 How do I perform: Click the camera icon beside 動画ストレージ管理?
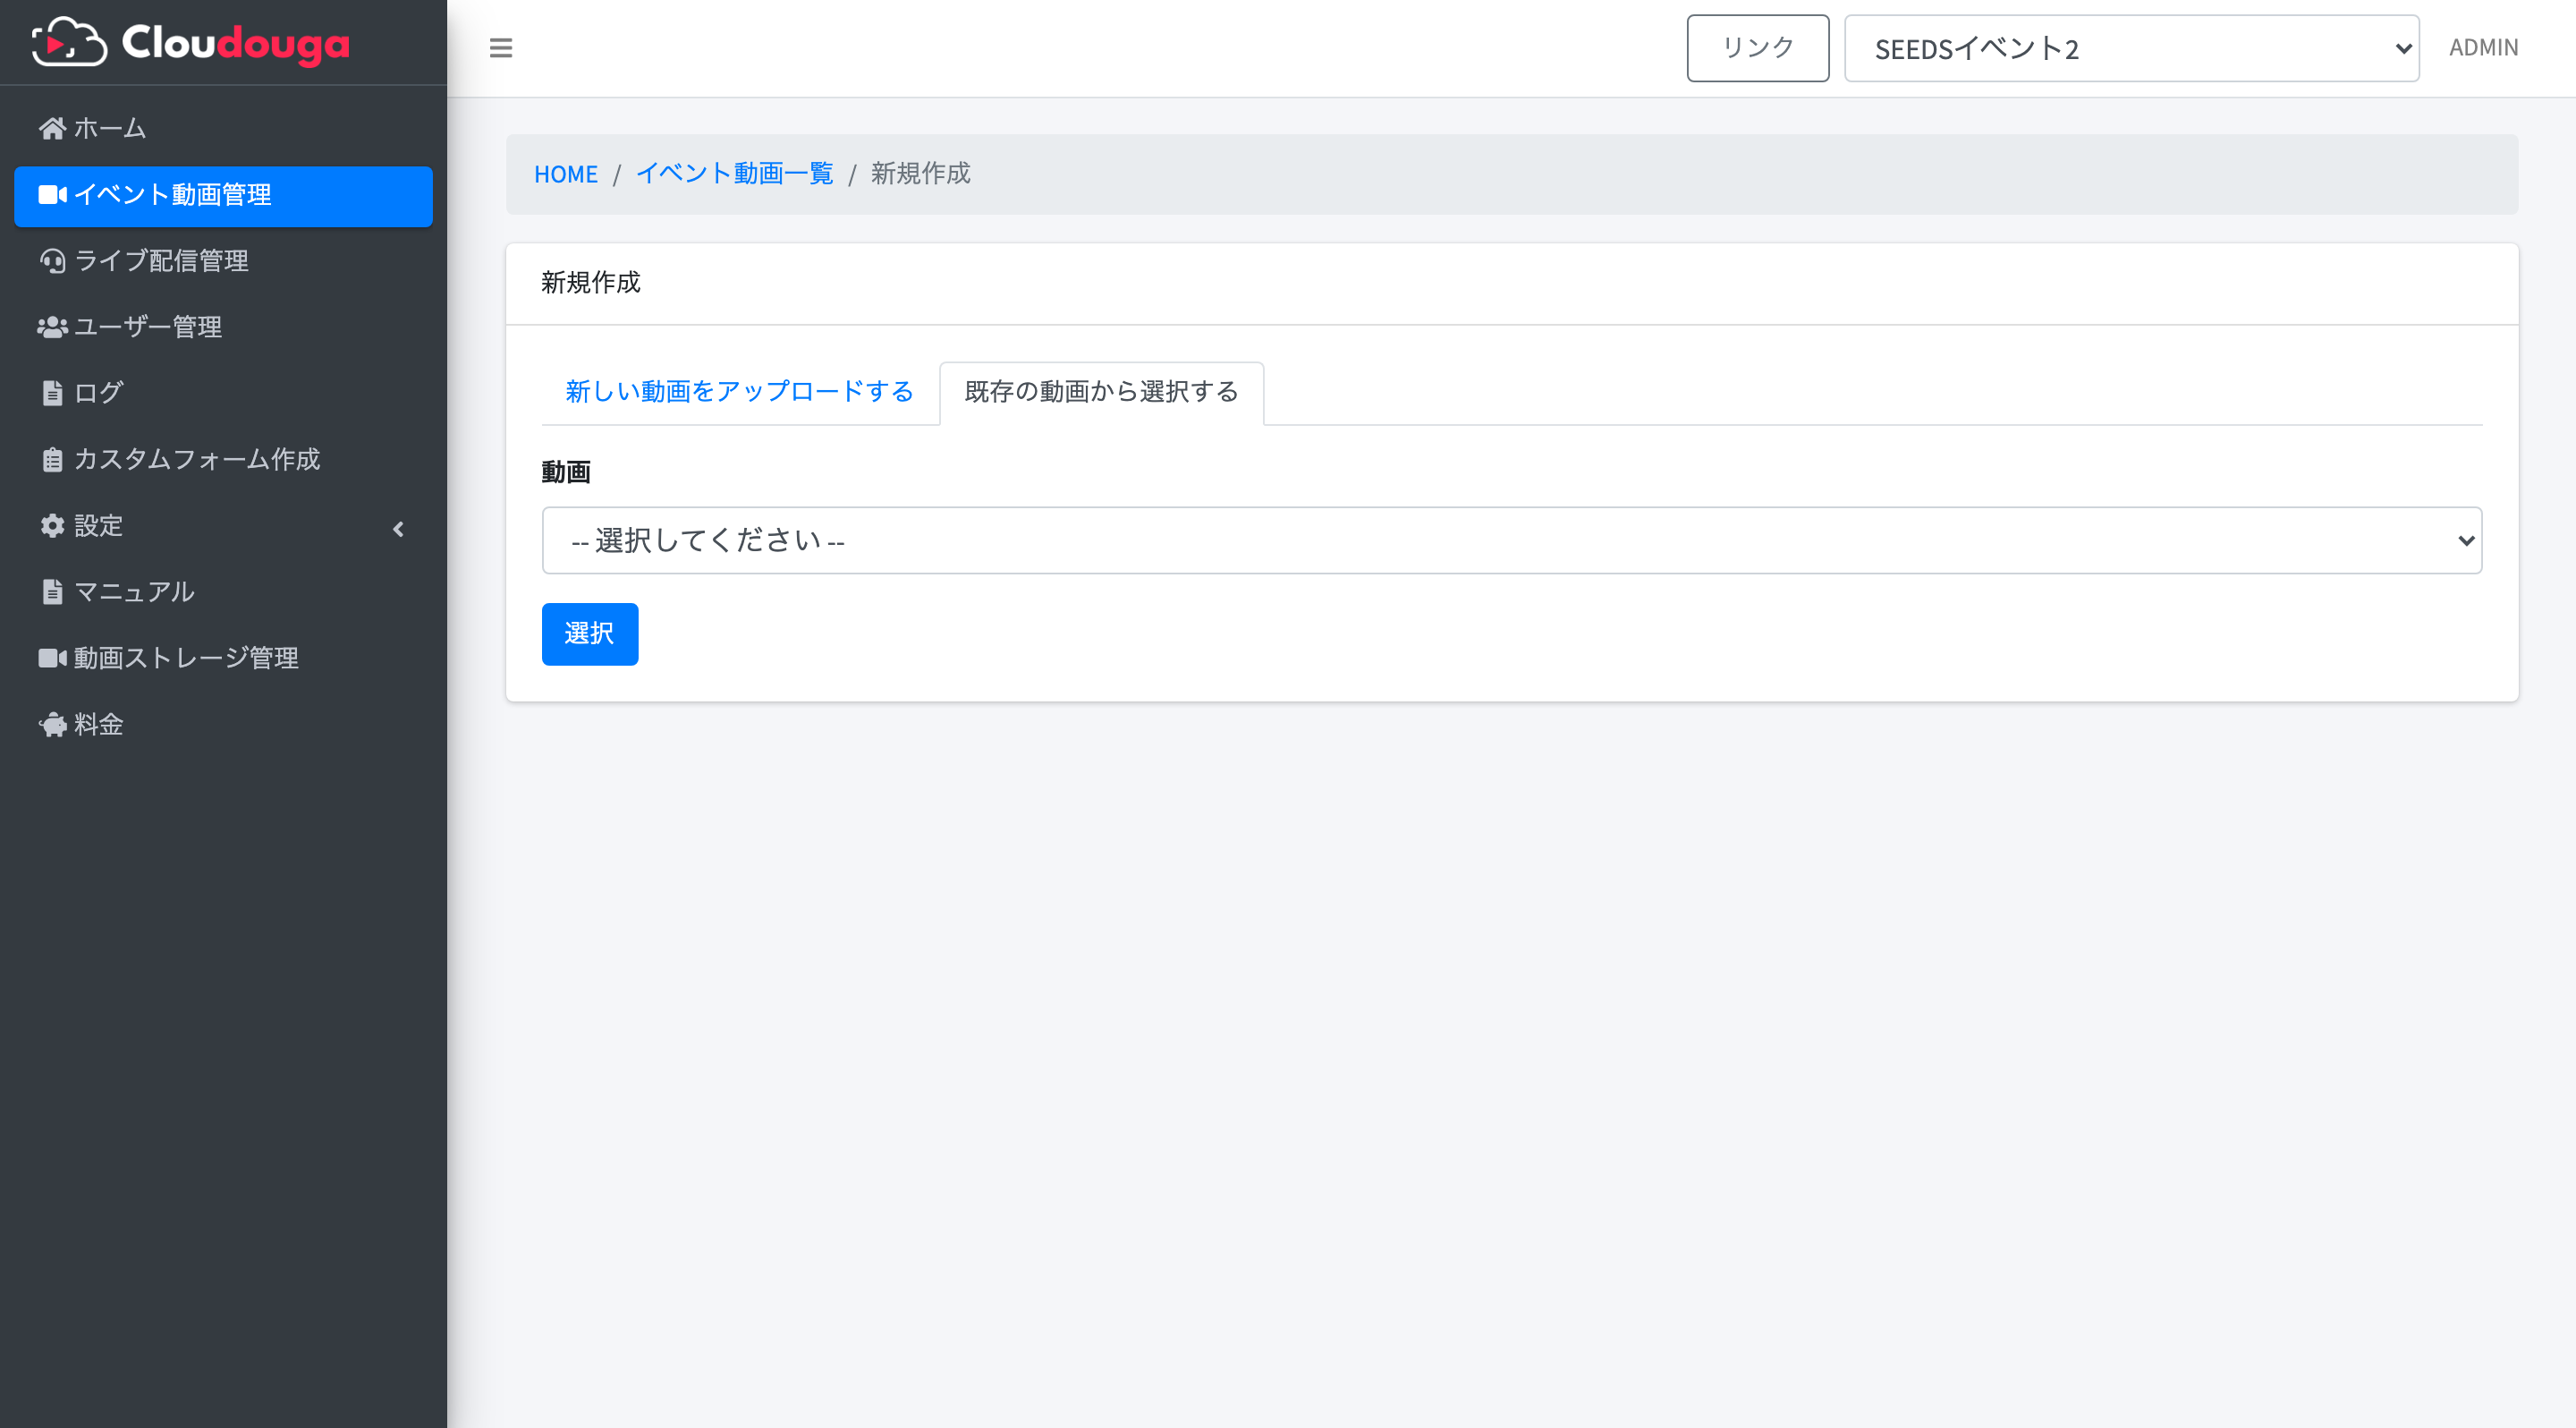click(52, 658)
